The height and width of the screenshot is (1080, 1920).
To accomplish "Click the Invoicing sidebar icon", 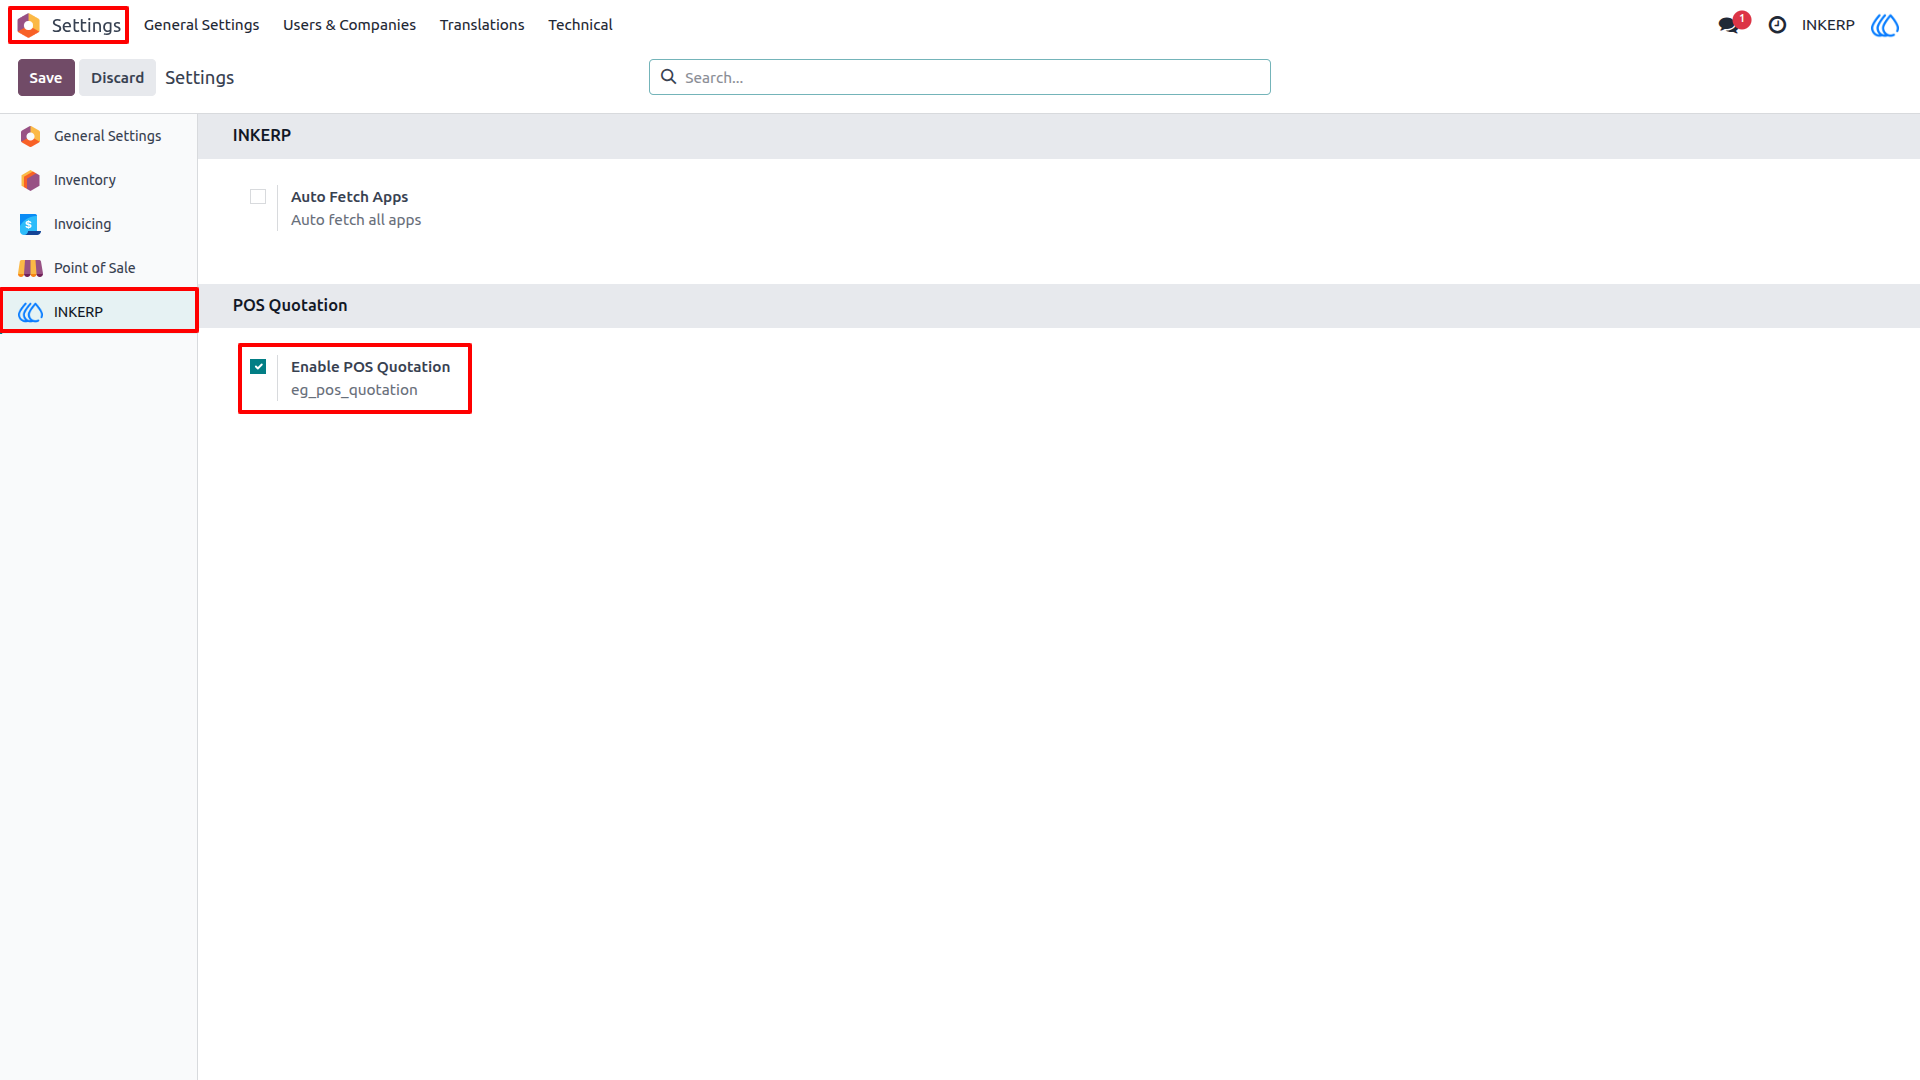I will (x=31, y=224).
